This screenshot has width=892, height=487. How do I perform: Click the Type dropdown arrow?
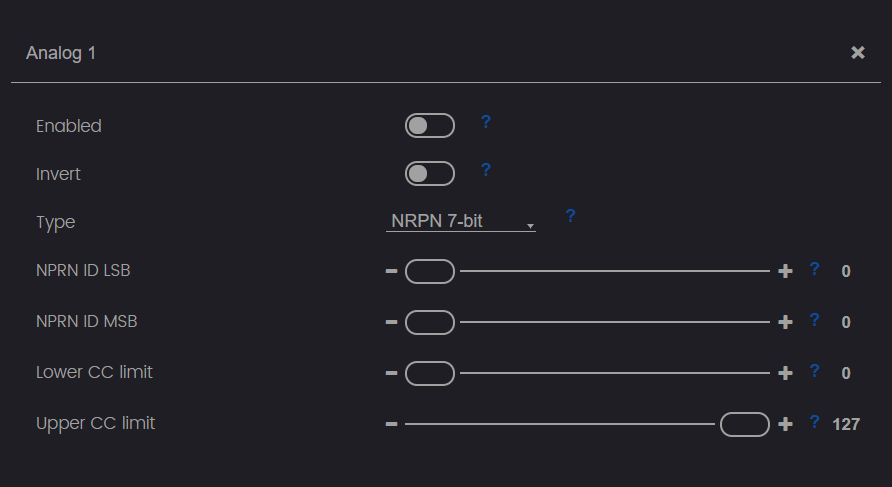tap(530, 226)
